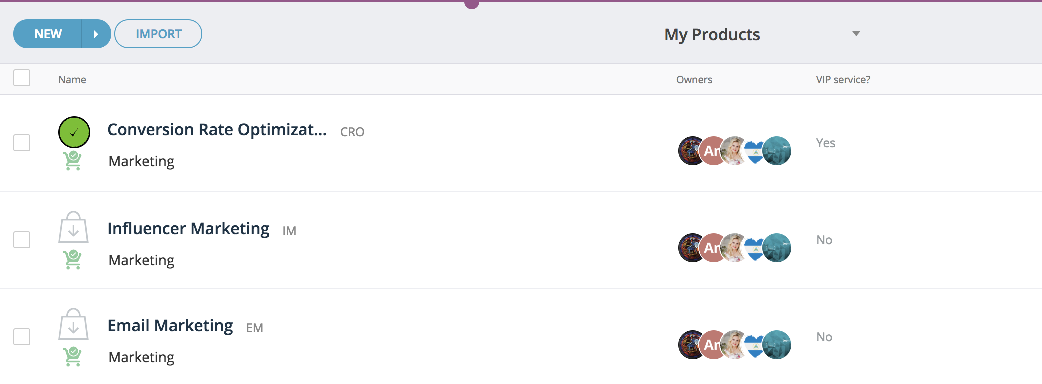The height and width of the screenshot is (384, 1042).
Task: Sort by the Name column header
Action: pyautogui.click(x=72, y=80)
